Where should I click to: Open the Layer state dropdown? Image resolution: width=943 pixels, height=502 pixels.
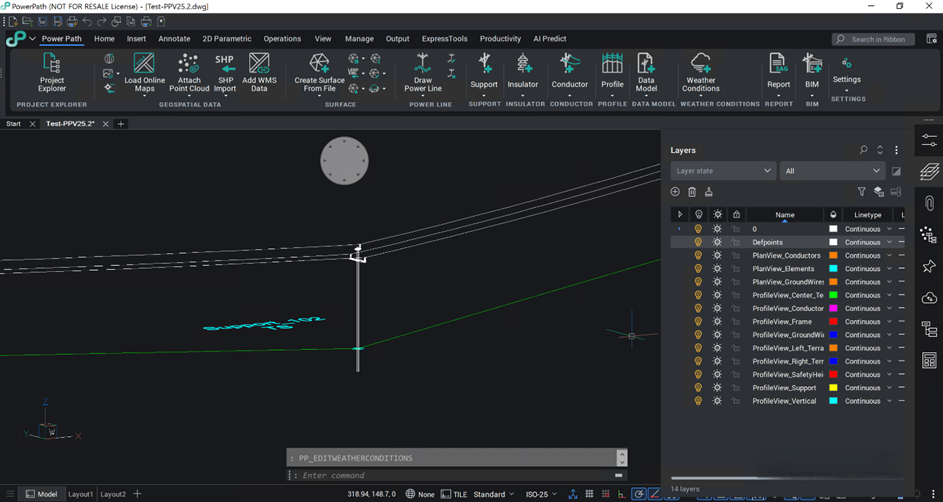[723, 171]
